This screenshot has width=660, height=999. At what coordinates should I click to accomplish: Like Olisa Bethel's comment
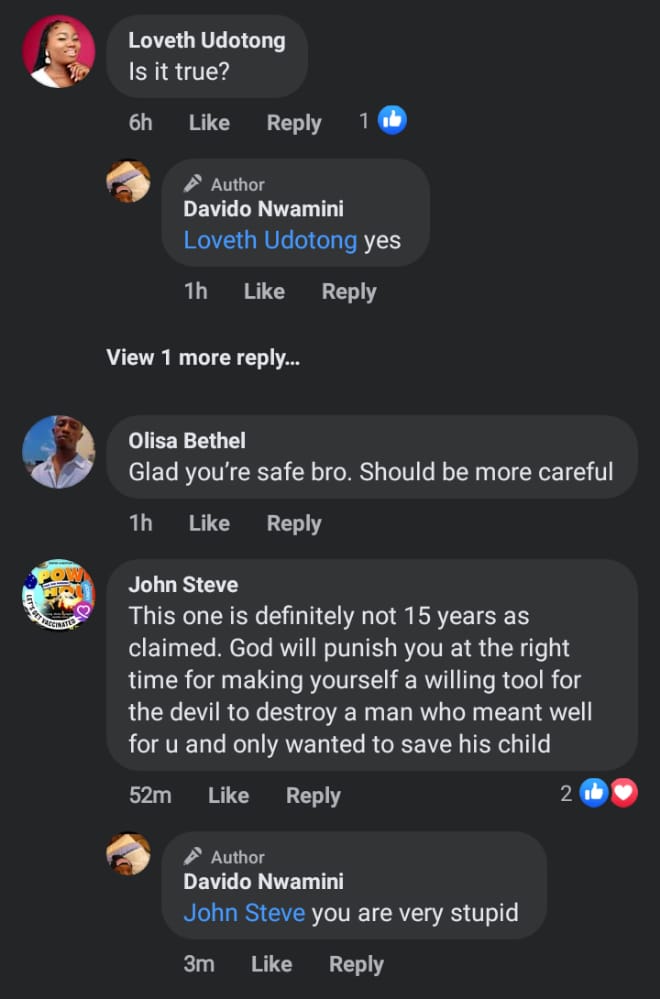click(209, 523)
